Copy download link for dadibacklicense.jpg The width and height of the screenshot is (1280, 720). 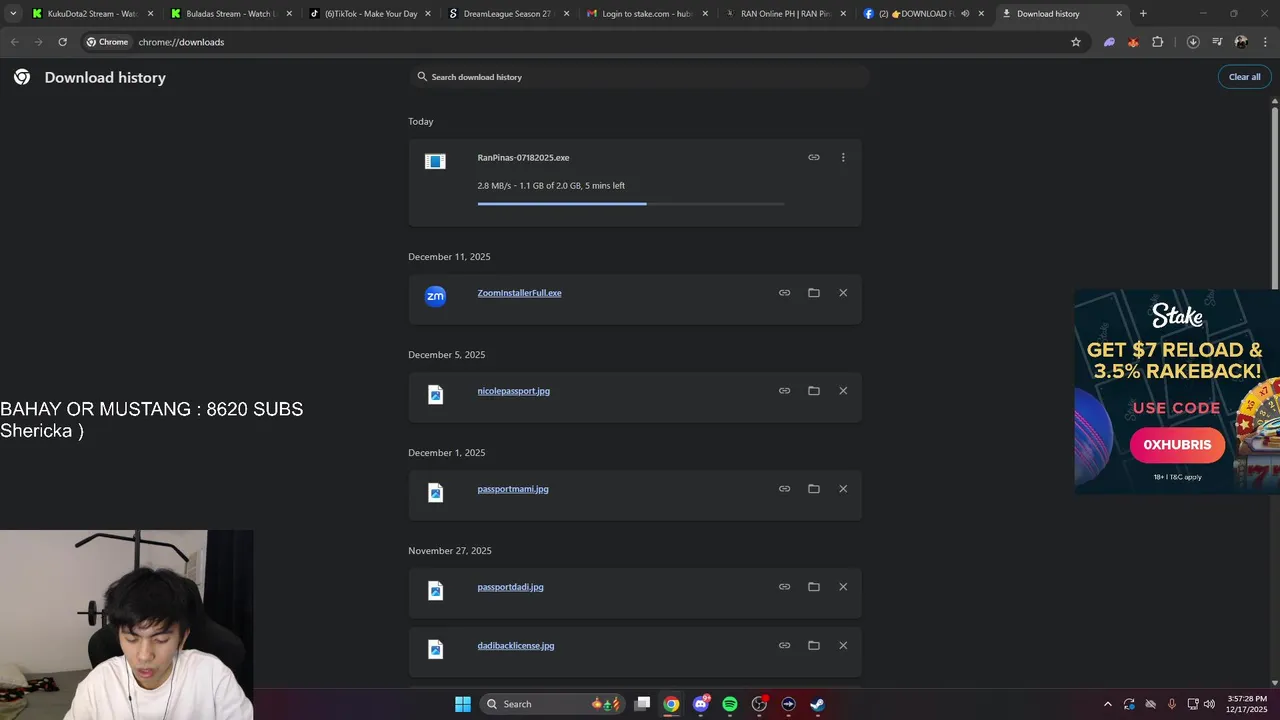coord(785,645)
